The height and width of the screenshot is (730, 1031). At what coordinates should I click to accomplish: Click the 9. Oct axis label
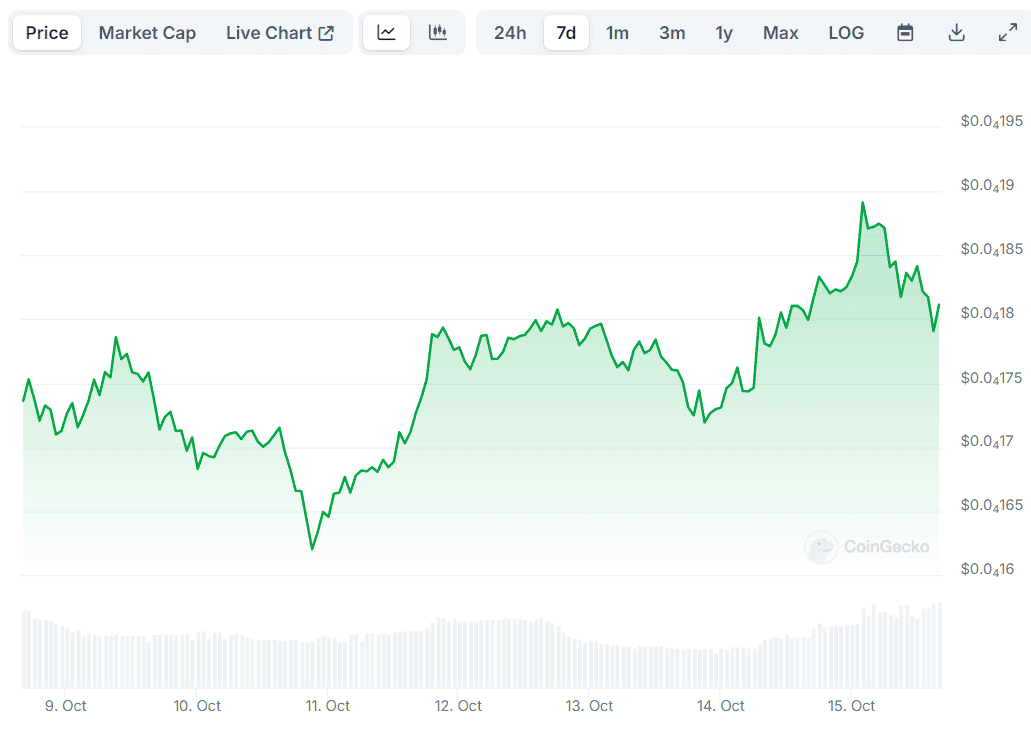[66, 706]
